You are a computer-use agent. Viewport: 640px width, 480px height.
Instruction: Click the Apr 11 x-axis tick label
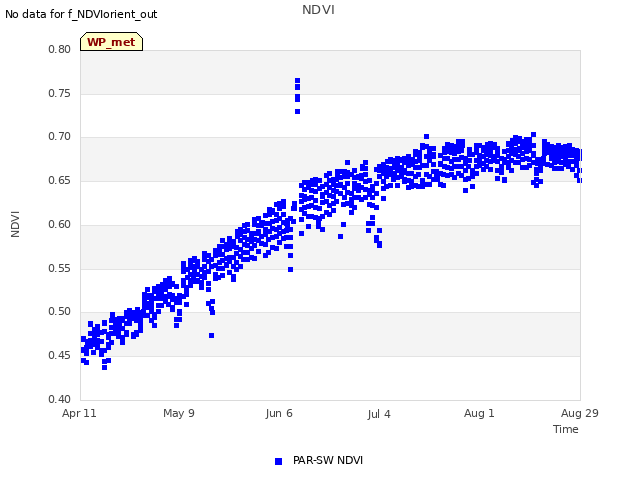[x=79, y=413]
